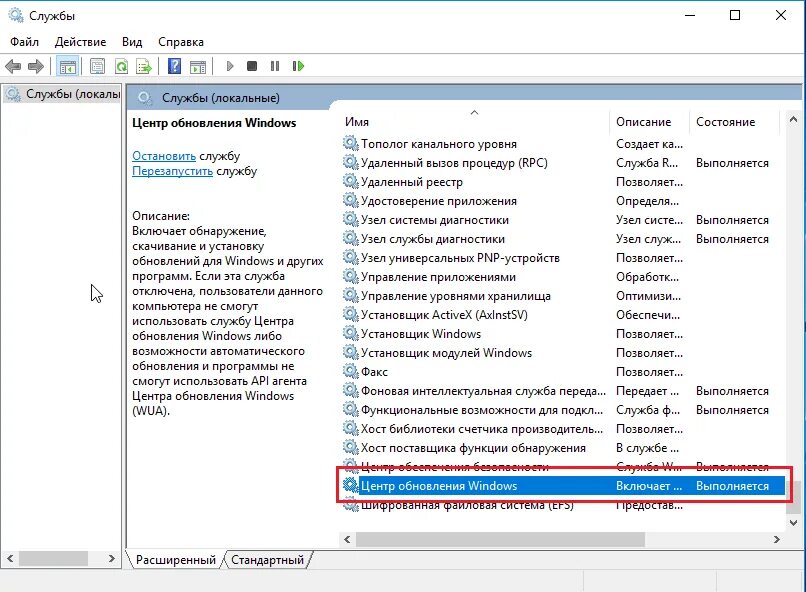
Task: Click gear icon of Удаленный реестр
Action: coord(351,181)
